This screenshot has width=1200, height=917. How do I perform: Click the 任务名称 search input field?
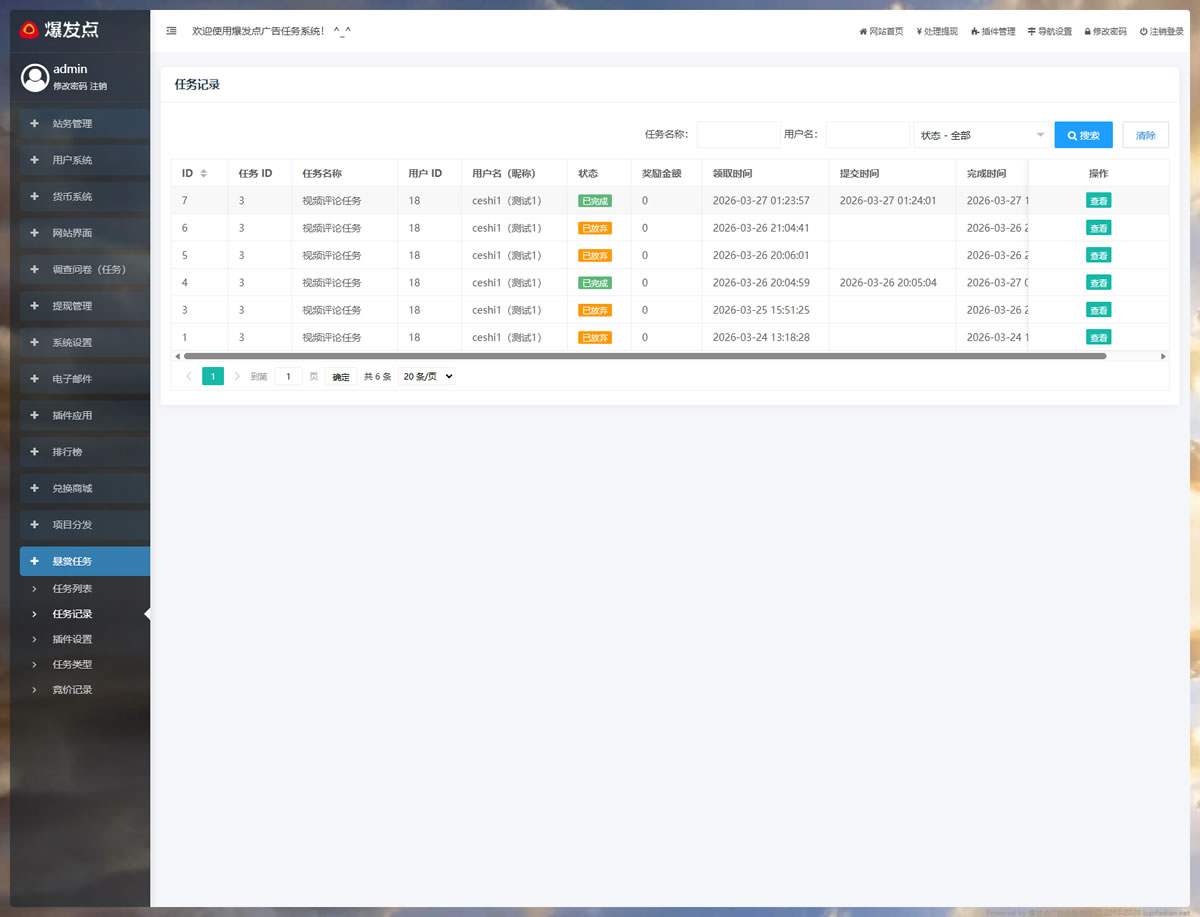[738, 135]
